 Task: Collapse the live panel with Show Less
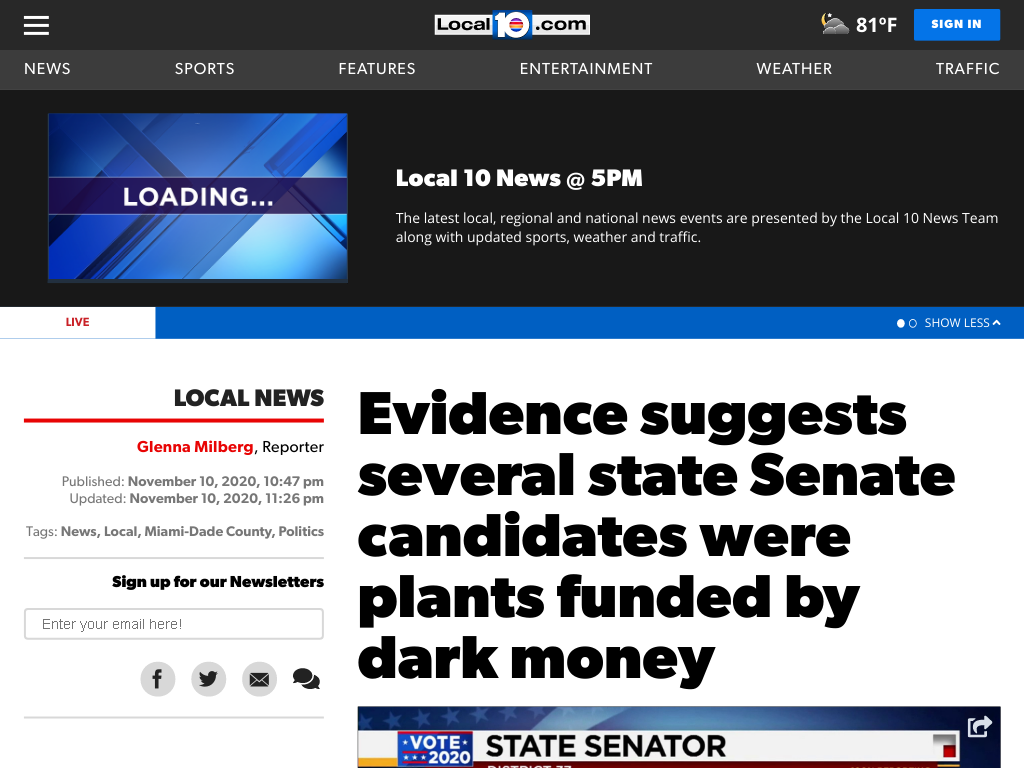(x=962, y=323)
